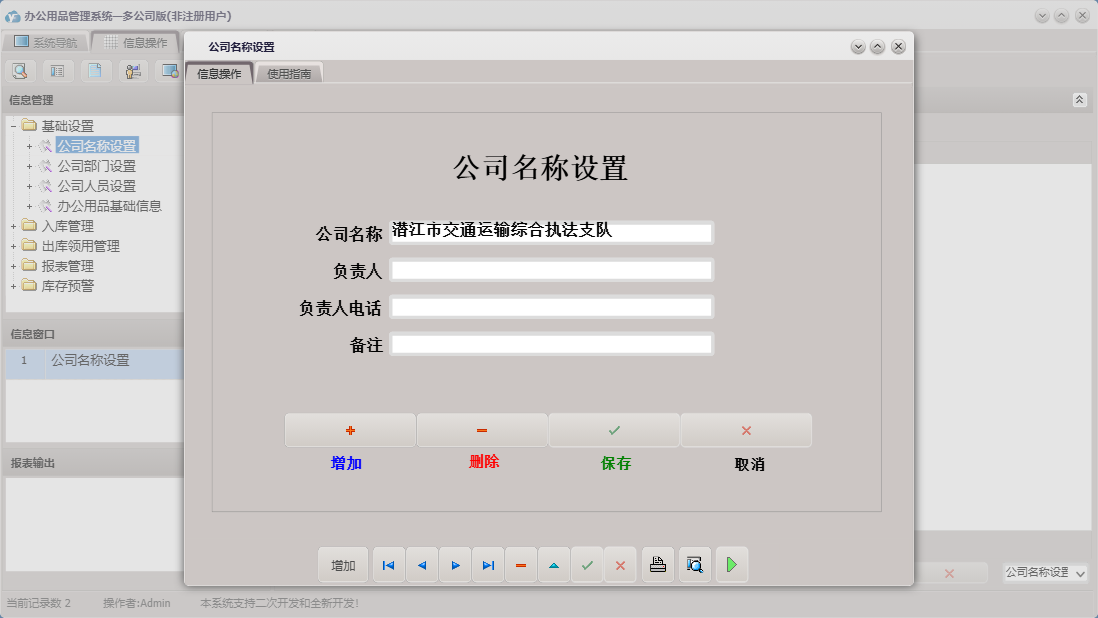The image size is (1098, 618).
Task: Click the red X cancel edit icon
Action: (x=620, y=564)
